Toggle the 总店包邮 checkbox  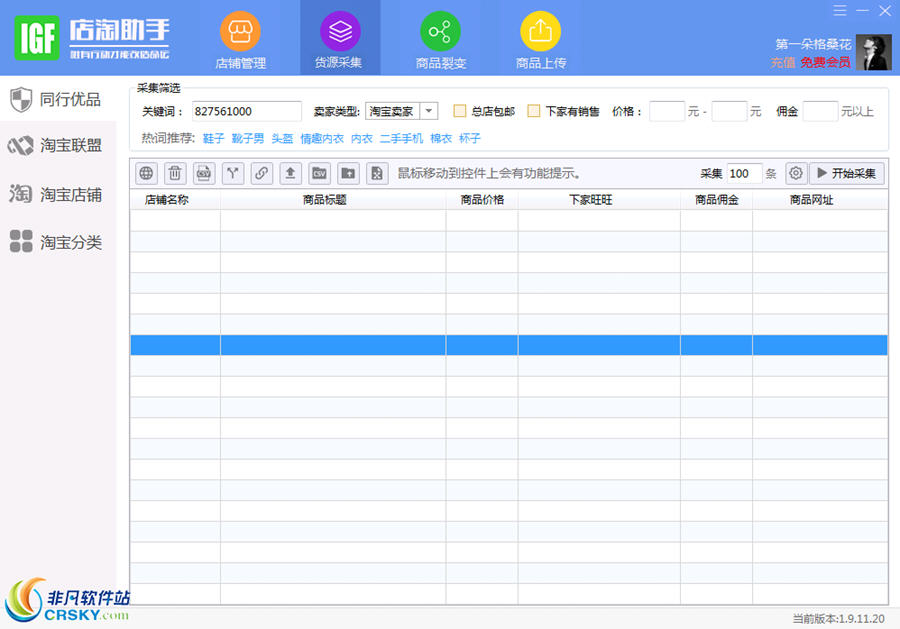[459, 111]
